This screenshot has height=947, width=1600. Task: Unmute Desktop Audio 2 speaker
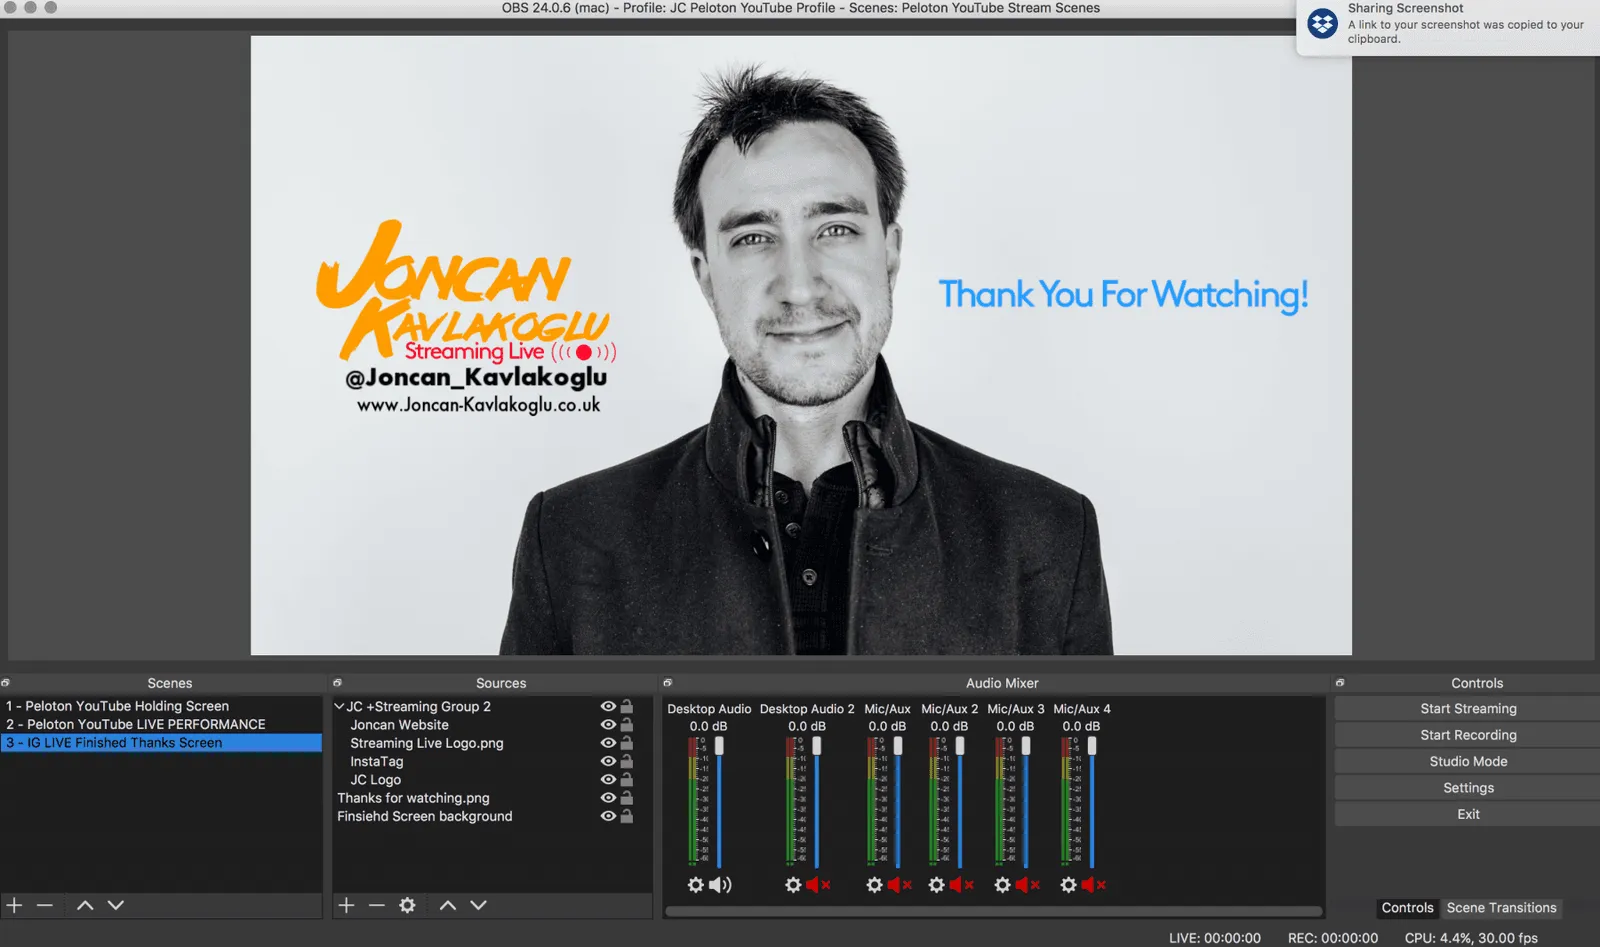(819, 885)
